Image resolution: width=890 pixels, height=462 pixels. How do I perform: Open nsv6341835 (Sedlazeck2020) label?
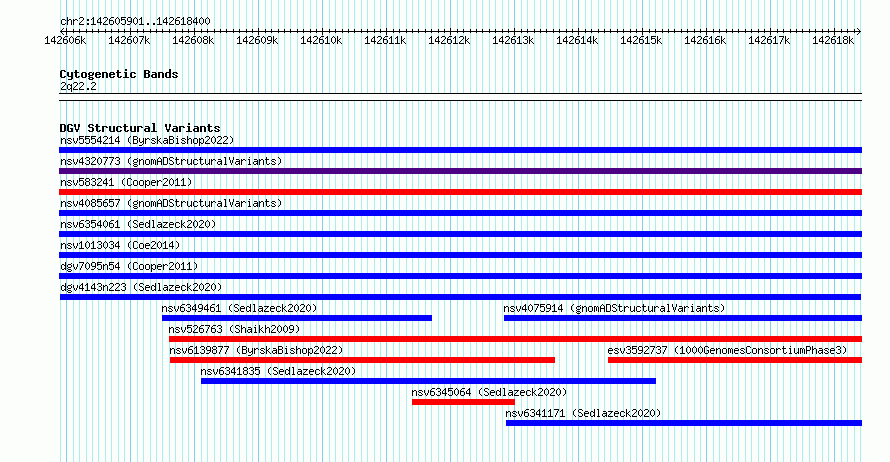click(x=278, y=371)
